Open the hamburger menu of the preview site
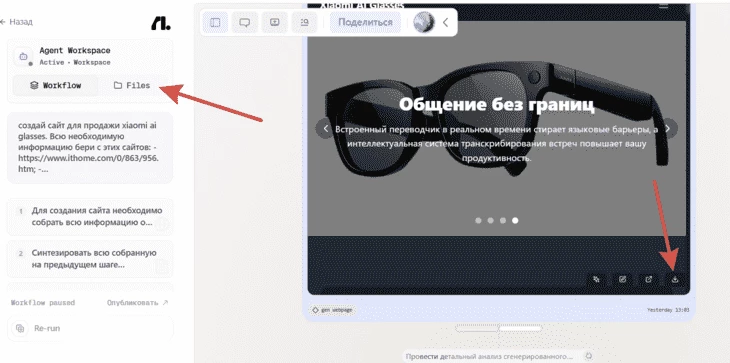Image resolution: width=730 pixels, height=363 pixels. point(663,6)
